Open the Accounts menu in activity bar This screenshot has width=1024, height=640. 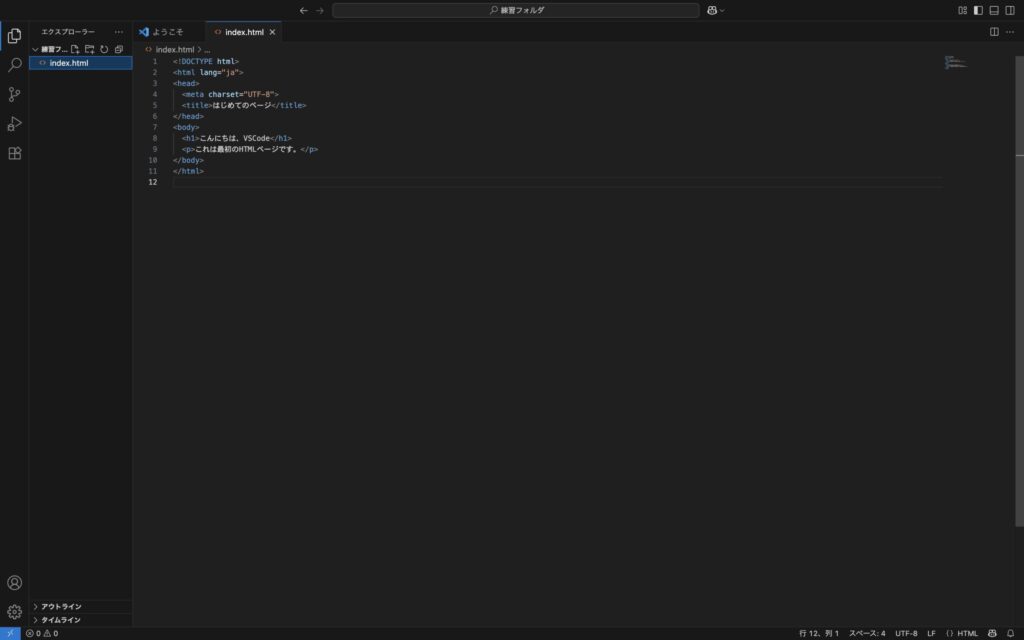pyautogui.click(x=14, y=583)
